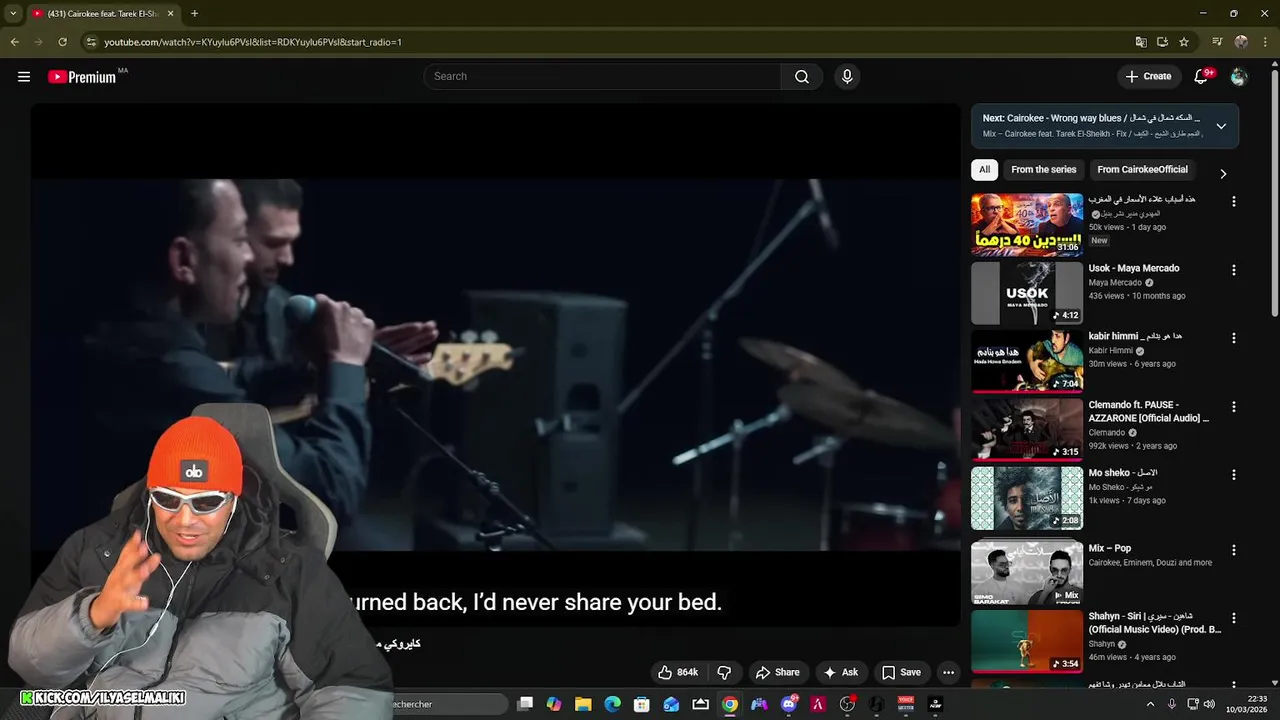Click into the YouTube search field
Image resolution: width=1280 pixels, height=720 pixels.
(604, 77)
